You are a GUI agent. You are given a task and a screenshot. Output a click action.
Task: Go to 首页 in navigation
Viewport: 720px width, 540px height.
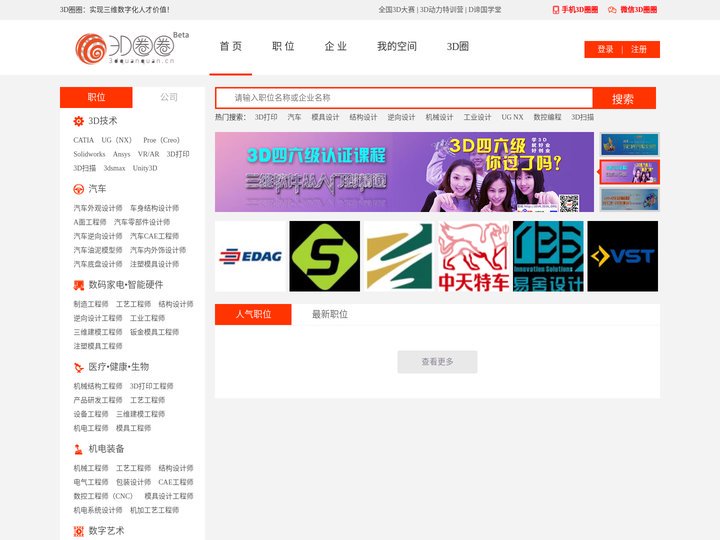(x=231, y=46)
